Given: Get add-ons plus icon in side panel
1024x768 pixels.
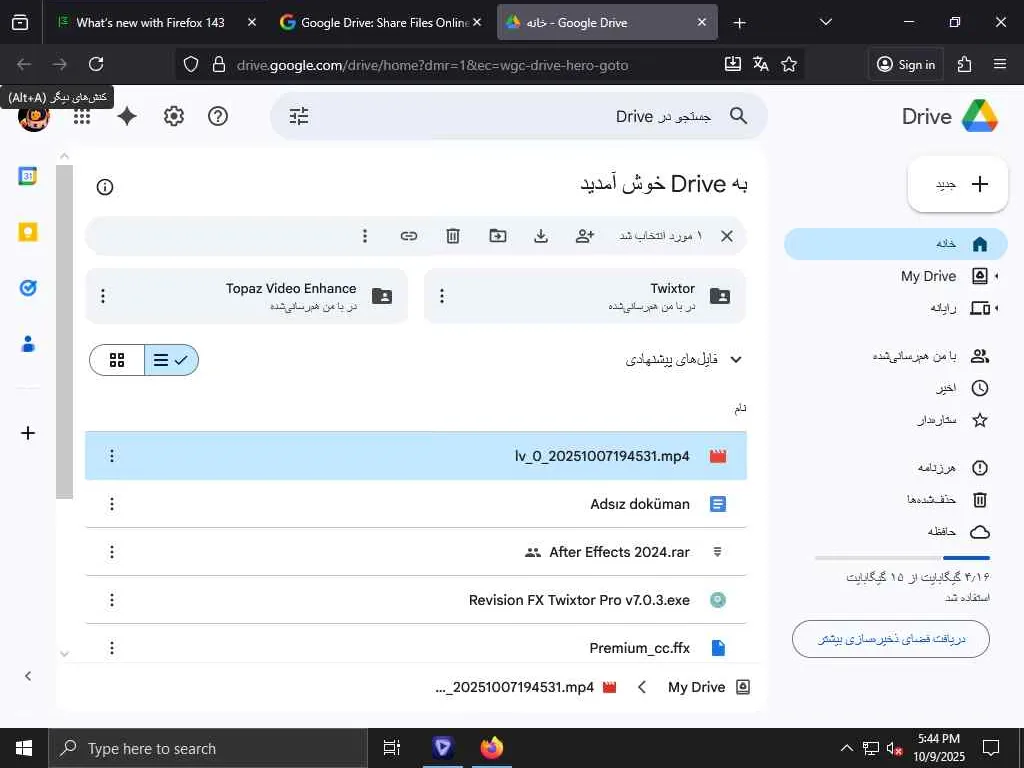Looking at the screenshot, I should (x=27, y=433).
